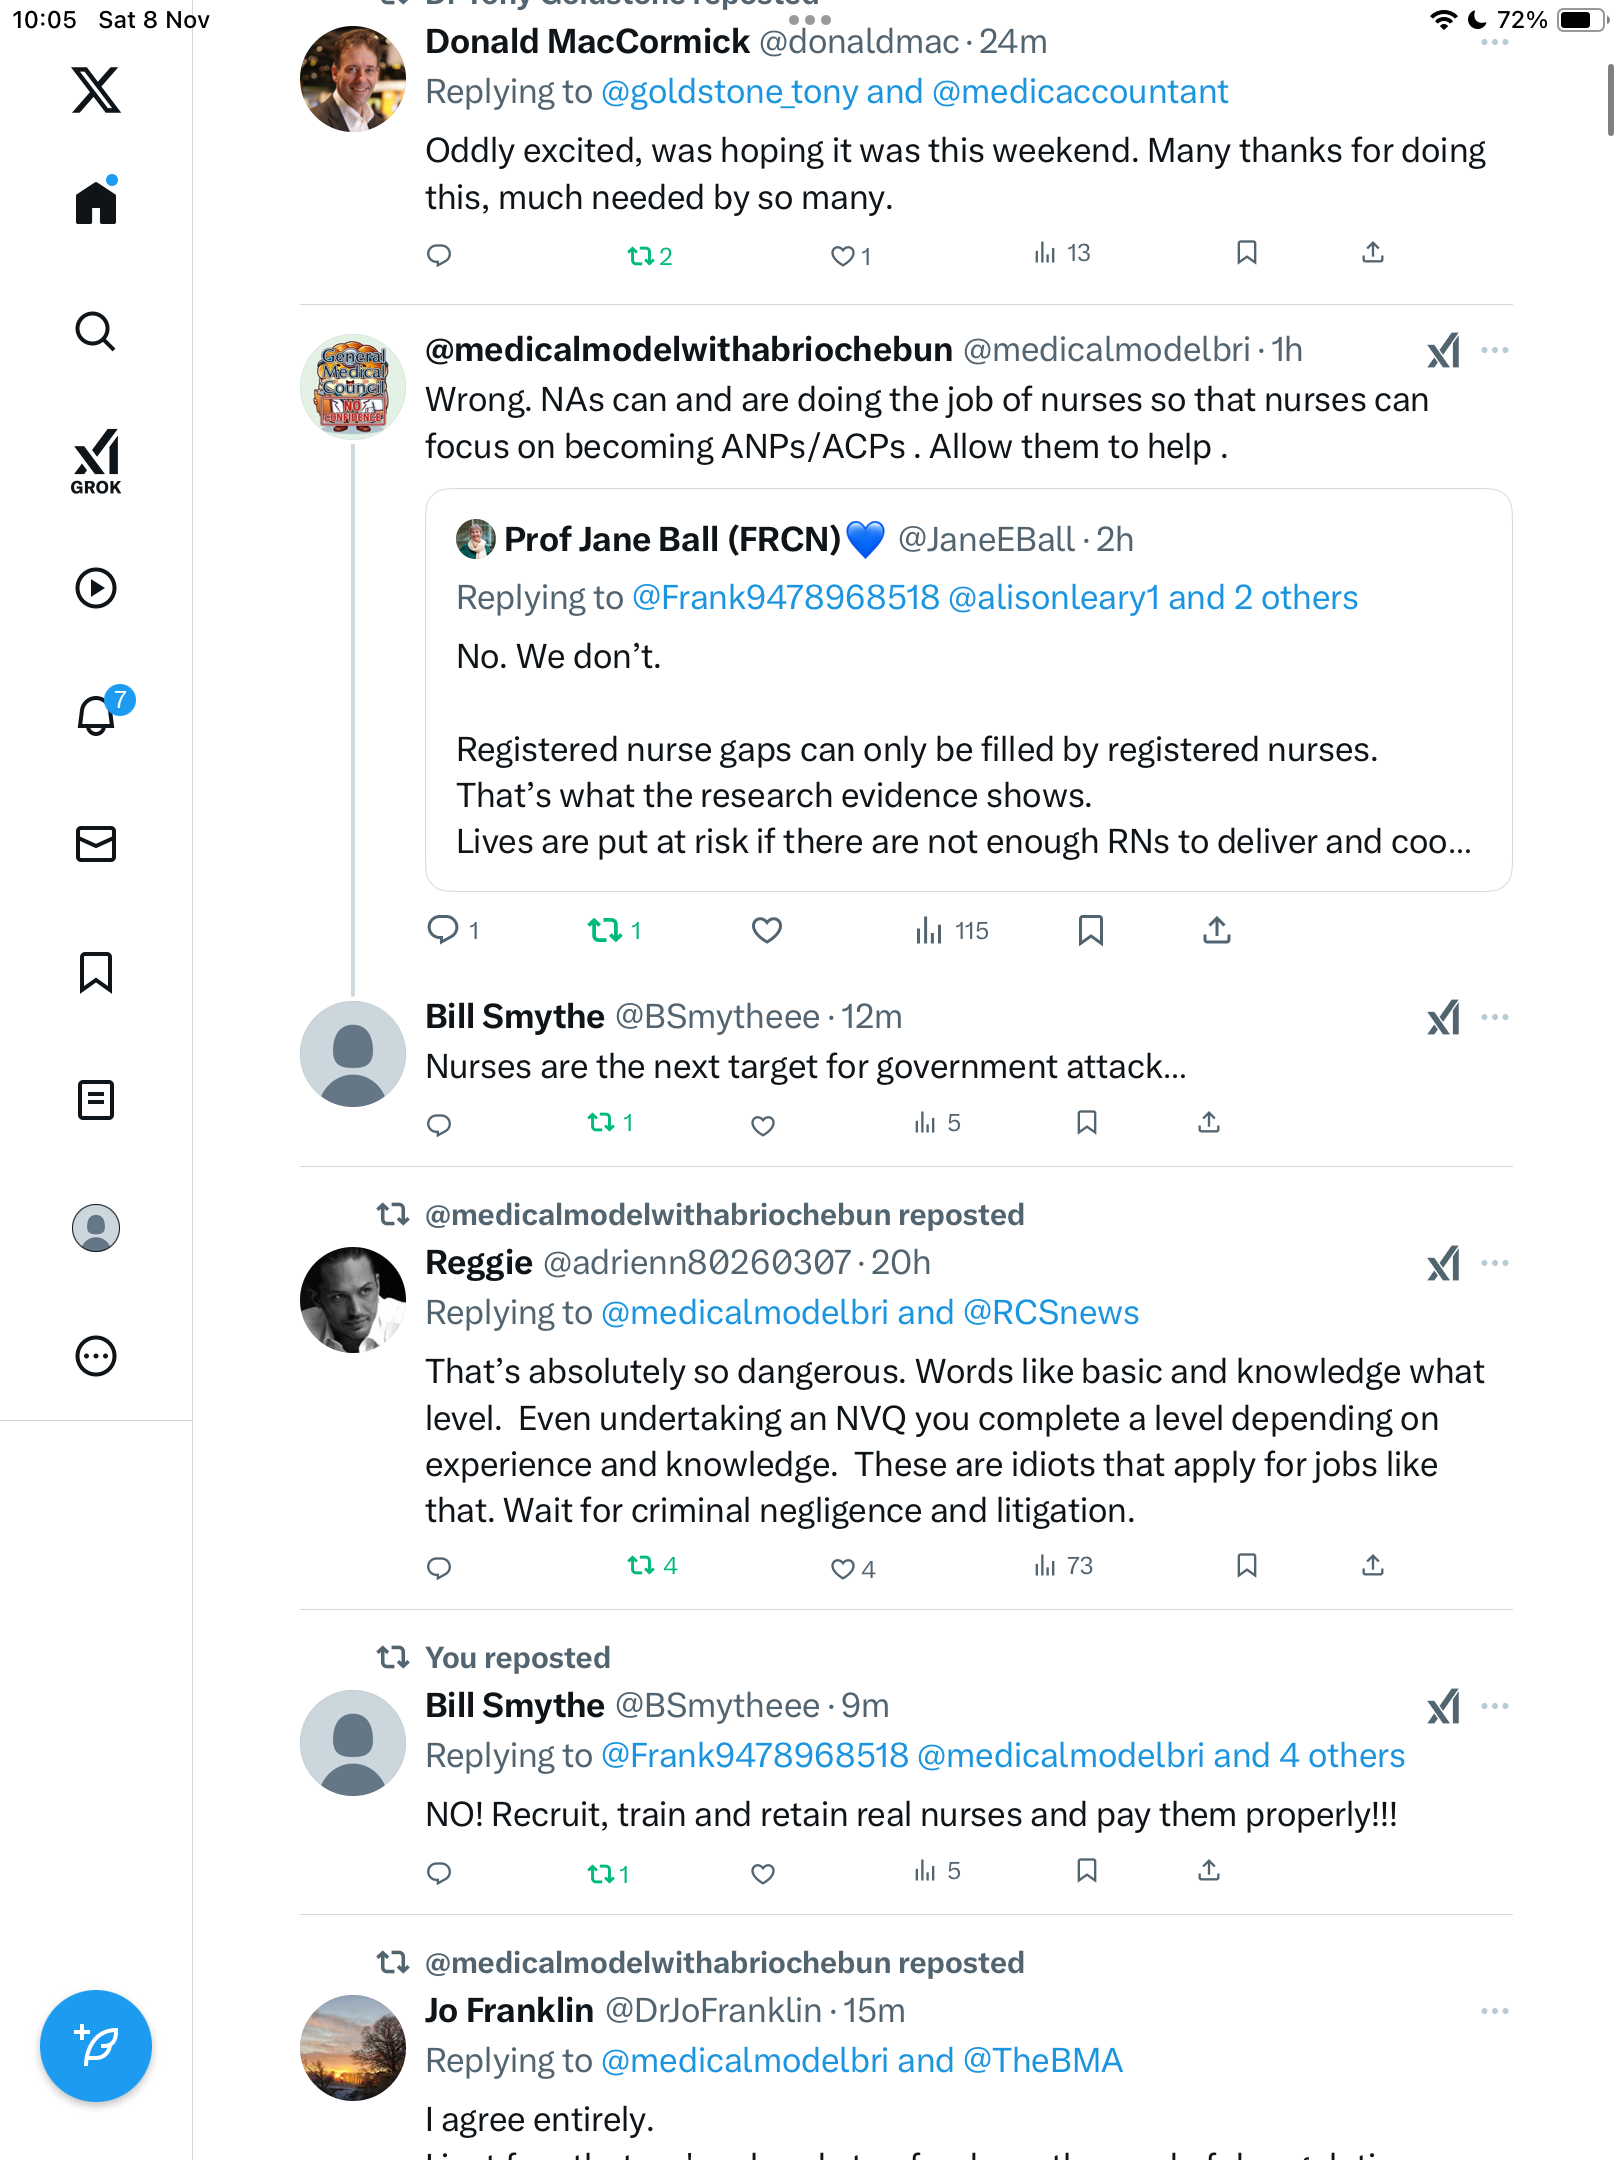Open Grok from the left sidebar

[x=96, y=461]
